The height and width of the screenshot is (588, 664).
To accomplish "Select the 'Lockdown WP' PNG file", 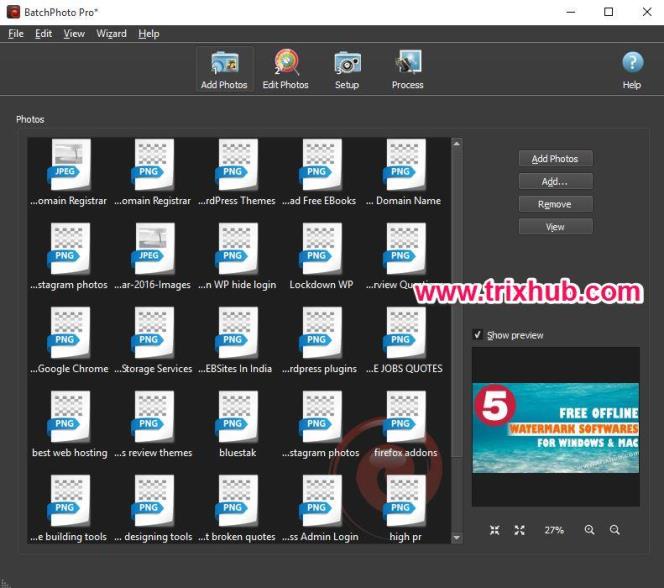I will 321,257.
